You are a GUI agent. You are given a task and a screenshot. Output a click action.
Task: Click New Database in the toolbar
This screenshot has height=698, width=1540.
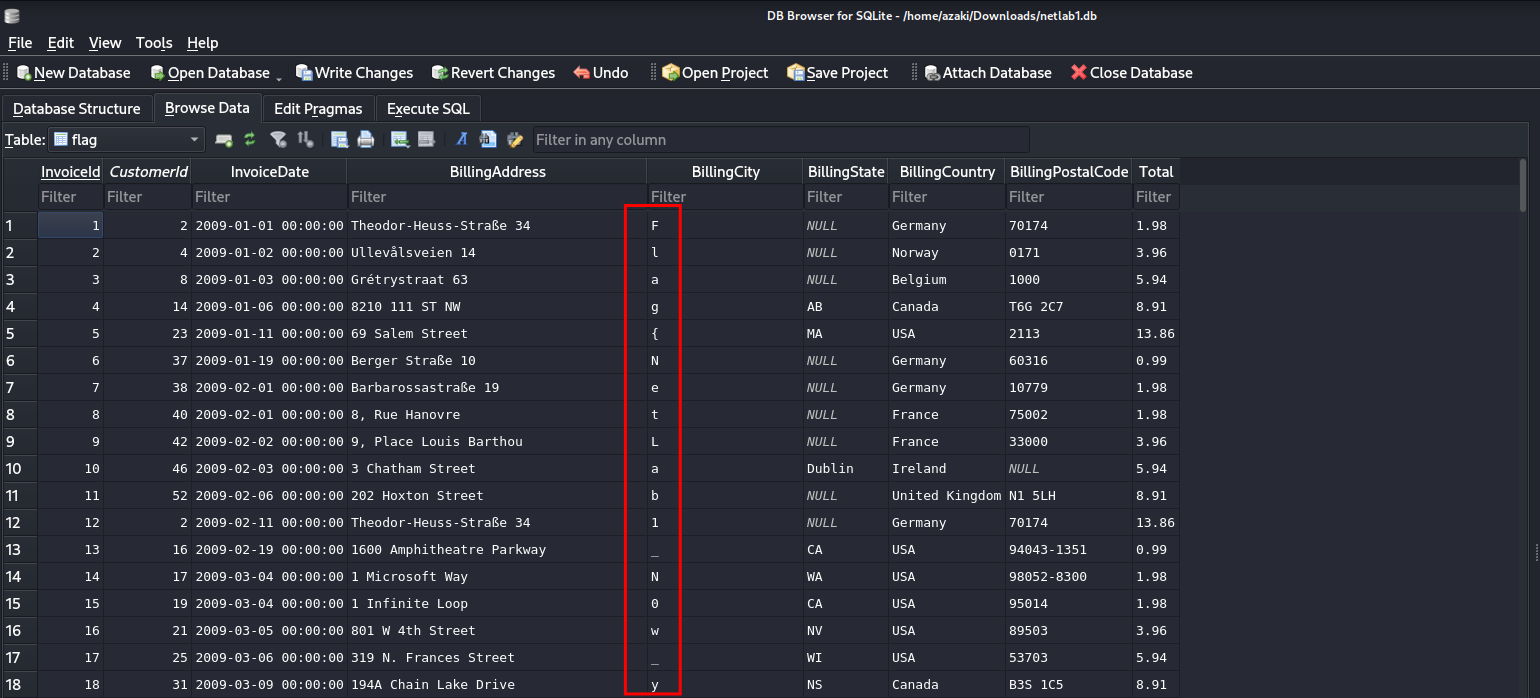(73, 73)
